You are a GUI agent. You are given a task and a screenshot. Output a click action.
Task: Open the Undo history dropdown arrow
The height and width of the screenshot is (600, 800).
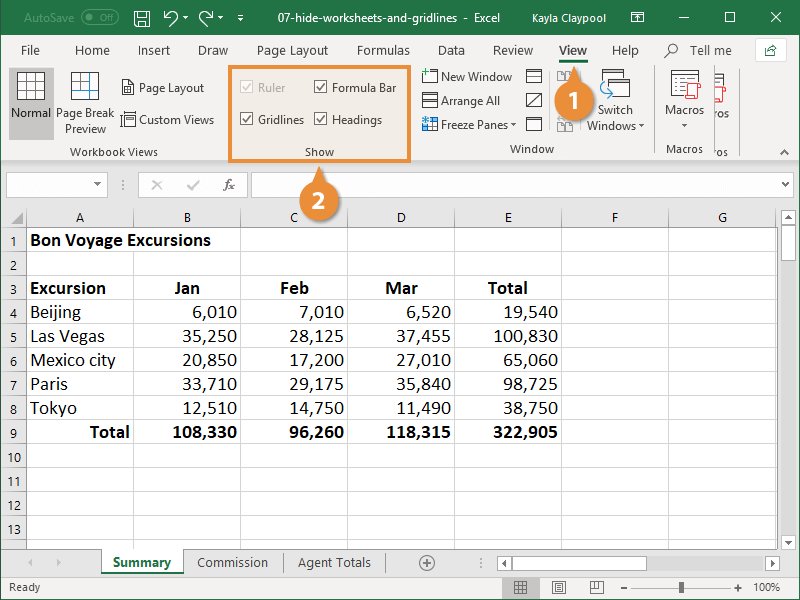pyautogui.click(x=185, y=18)
